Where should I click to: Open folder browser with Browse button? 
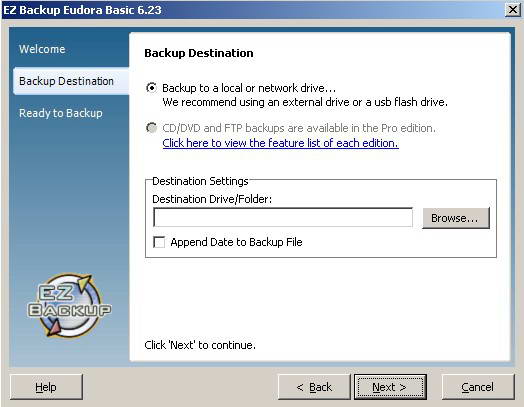tap(456, 218)
